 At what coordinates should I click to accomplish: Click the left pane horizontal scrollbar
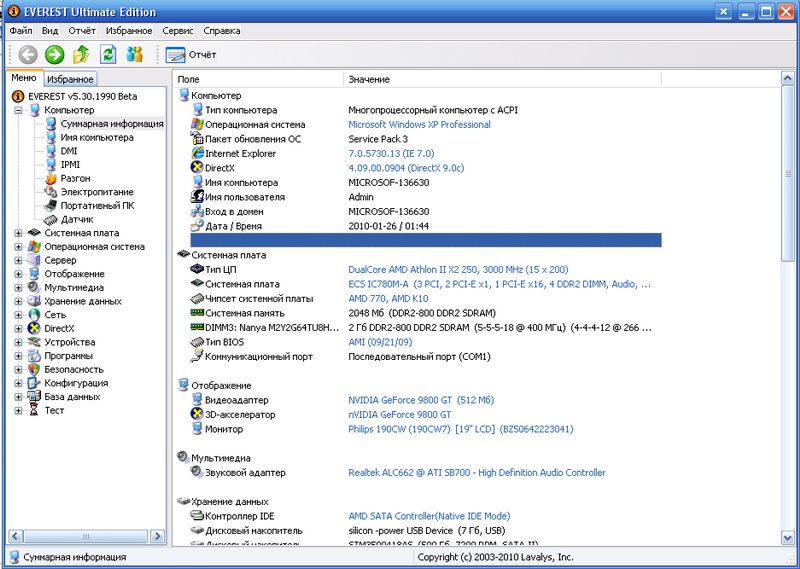84,535
